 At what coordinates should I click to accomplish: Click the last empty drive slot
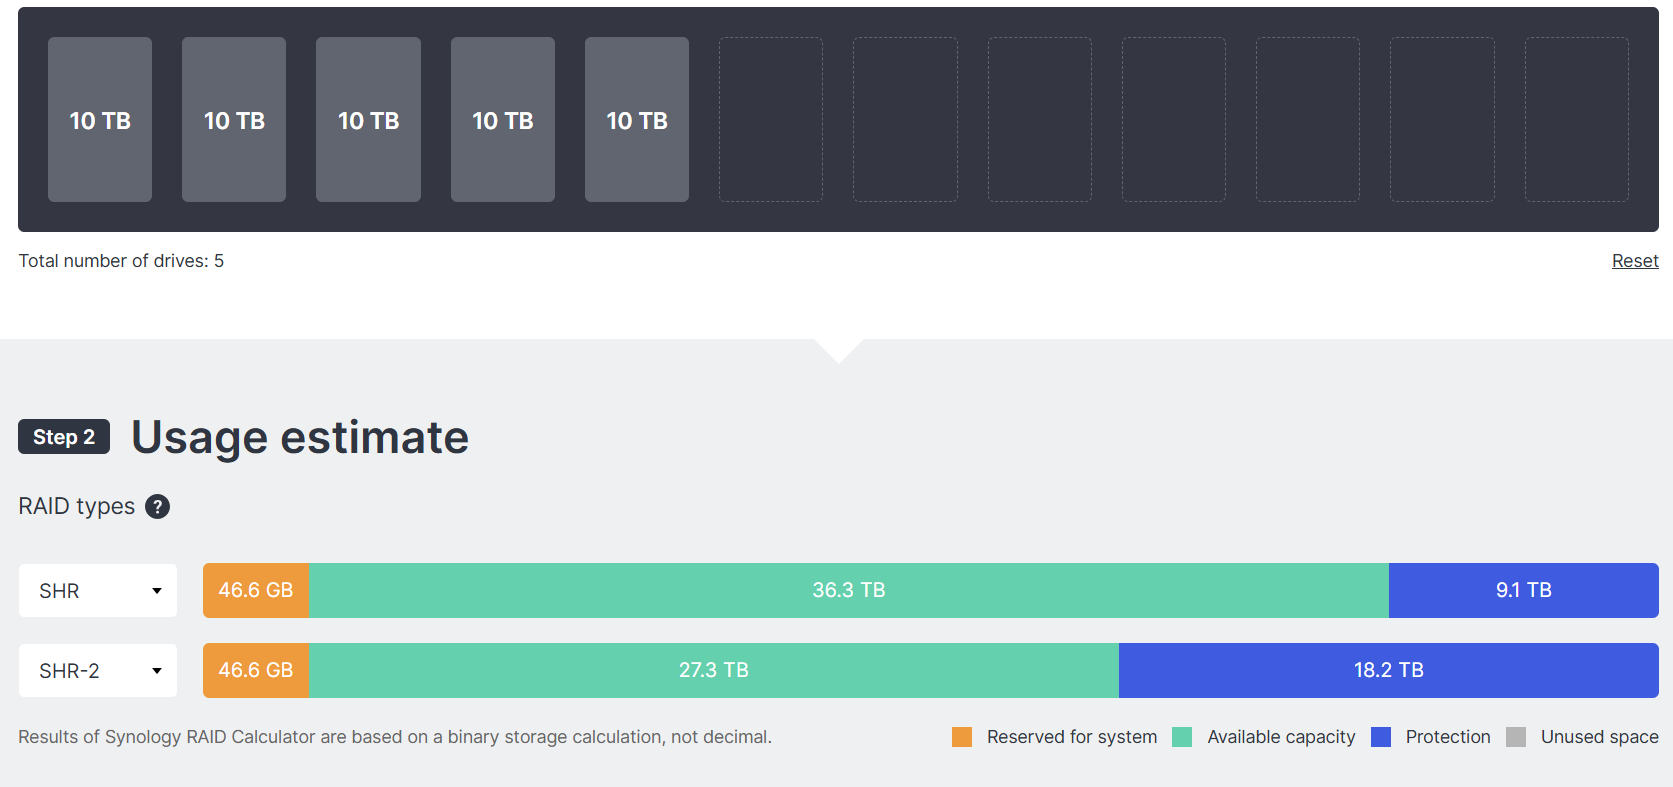[x=1576, y=120]
